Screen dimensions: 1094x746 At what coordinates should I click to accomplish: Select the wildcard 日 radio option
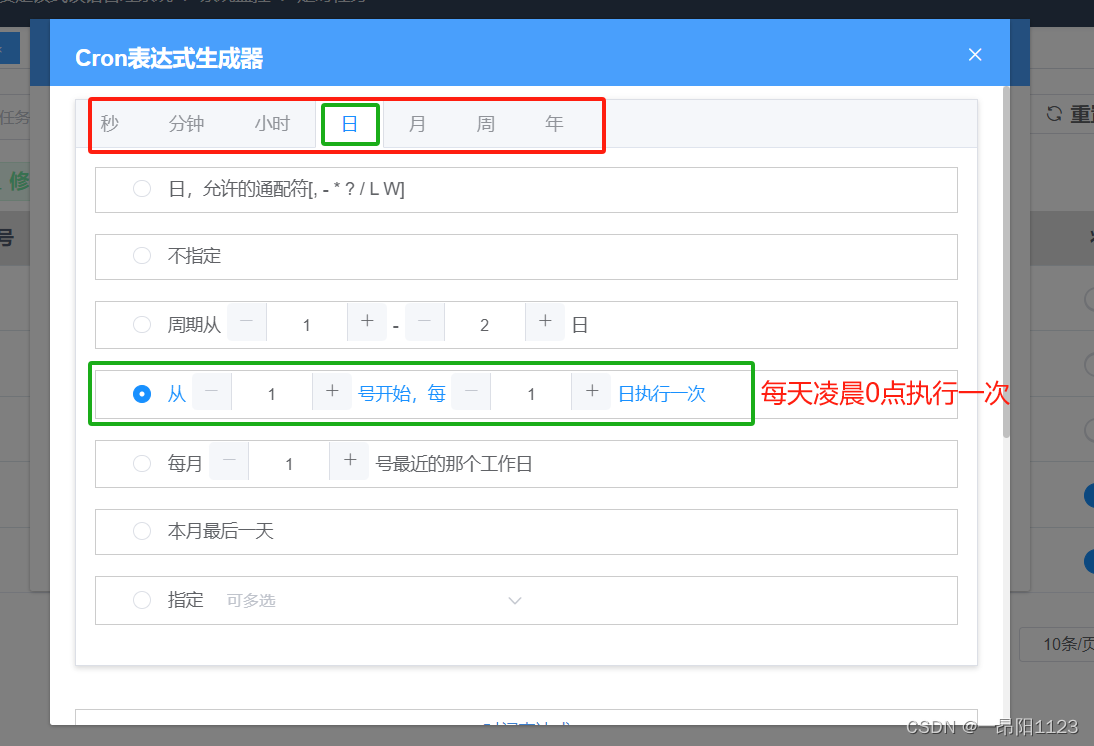(142, 188)
